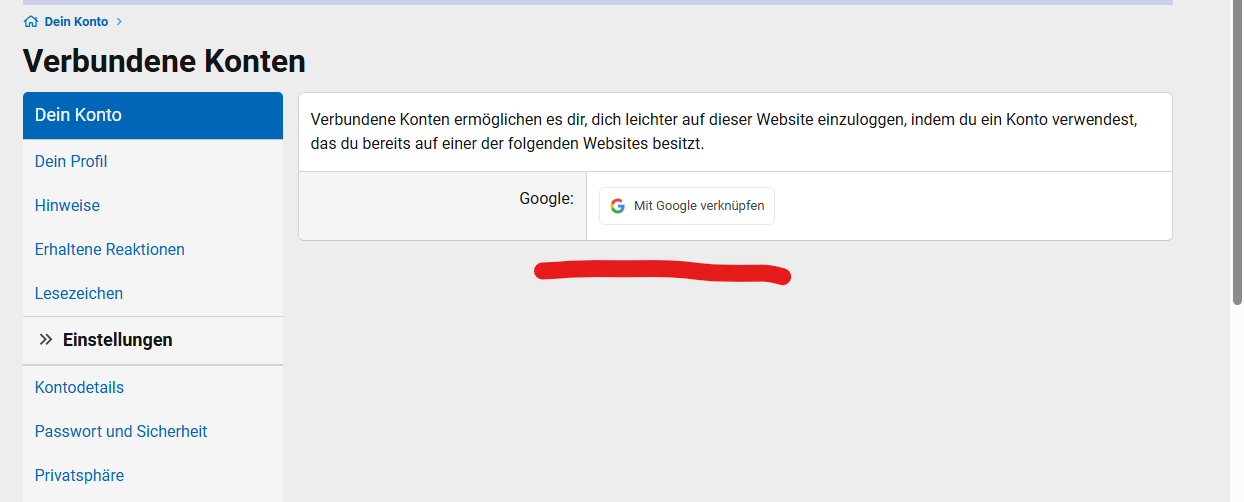This screenshot has width=1244, height=502.
Task: Show the Lesezeichen list
Action: pos(79,293)
